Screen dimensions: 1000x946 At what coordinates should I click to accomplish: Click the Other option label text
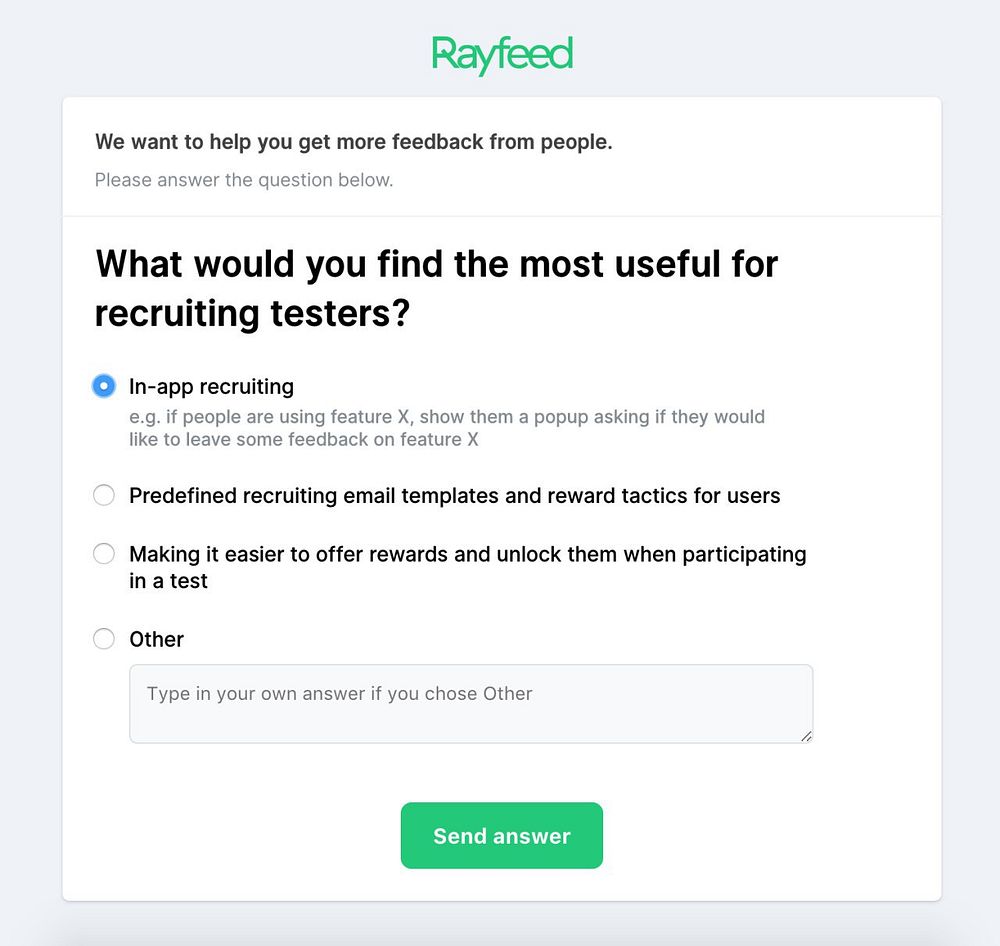click(x=157, y=639)
